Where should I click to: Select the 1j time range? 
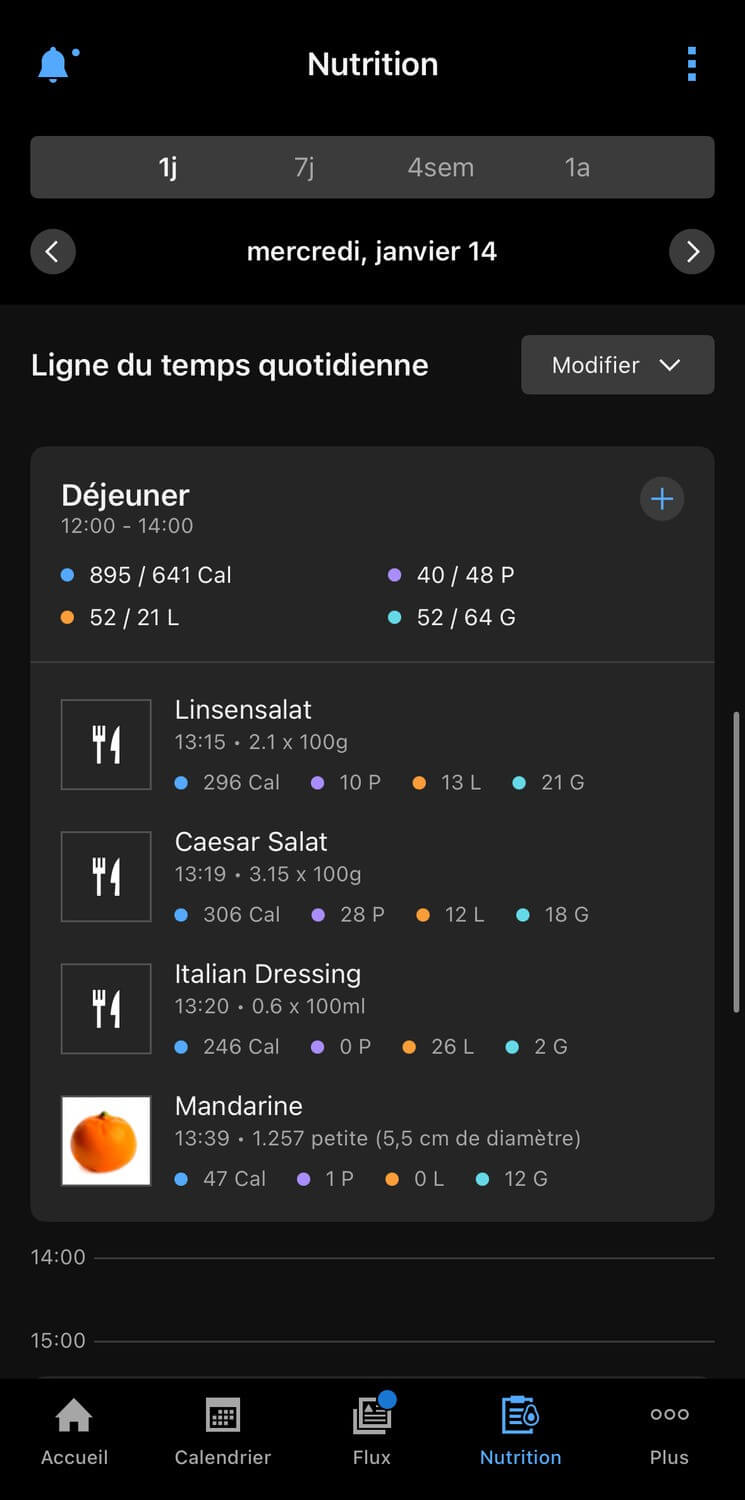coord(168,167)
